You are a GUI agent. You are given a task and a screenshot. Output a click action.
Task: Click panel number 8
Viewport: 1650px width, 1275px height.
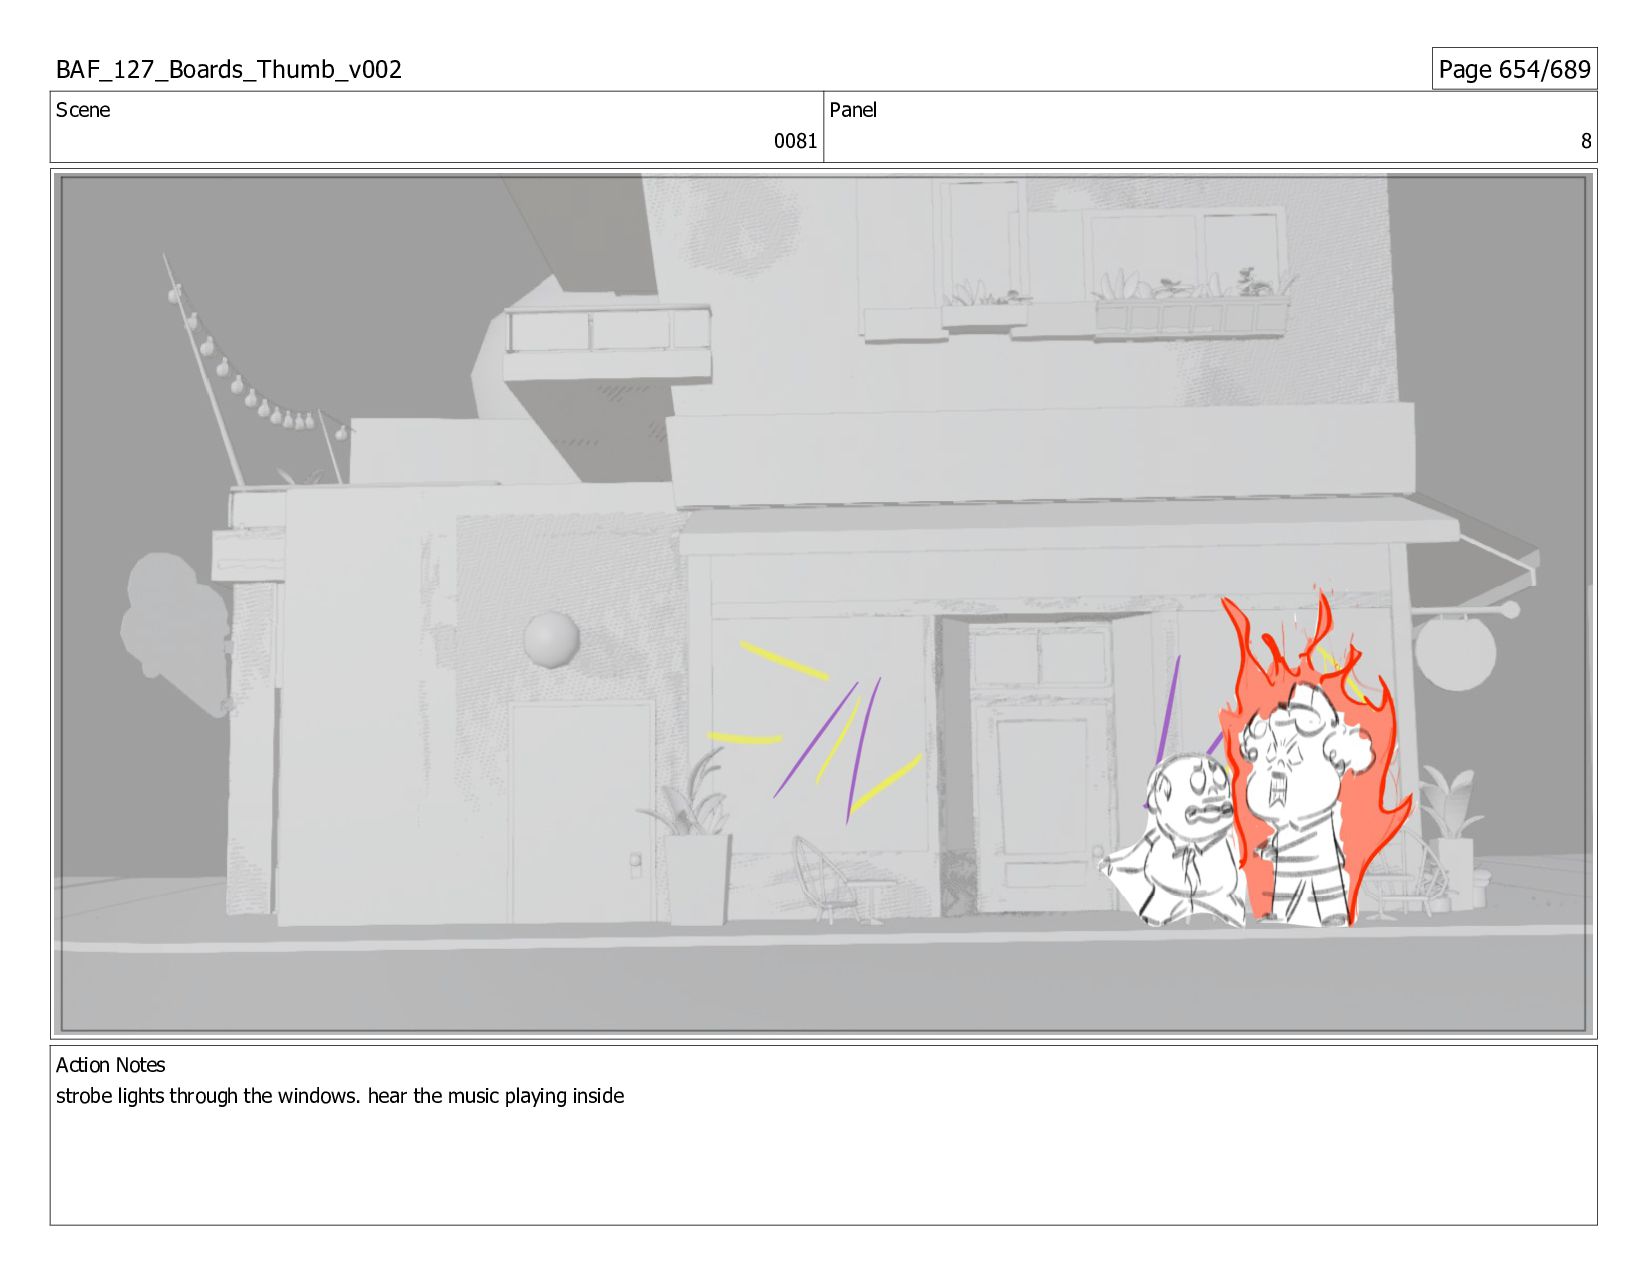(1585, 141)
